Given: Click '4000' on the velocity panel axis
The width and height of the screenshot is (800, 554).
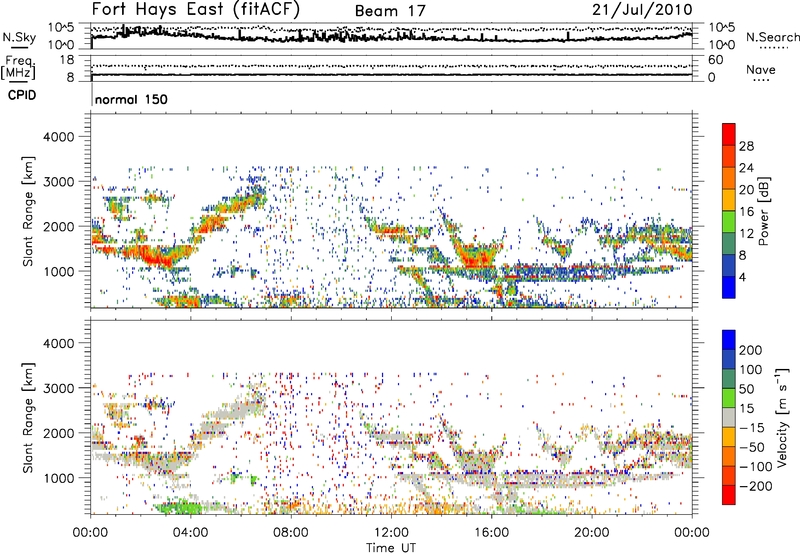Looking at the screenshot, I should click(59, 343).
